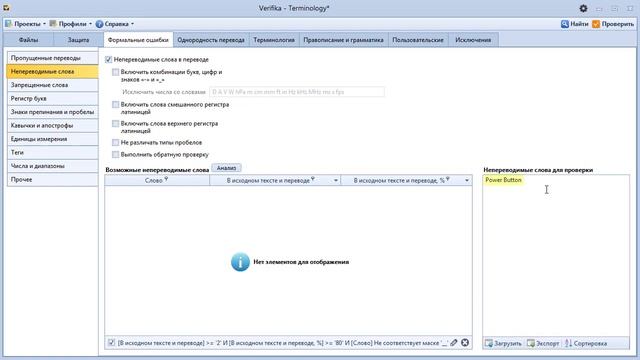Select Единицы измерения in sidebar
The width and height of the screenshot is (640, 360).
tap(53, 139)
